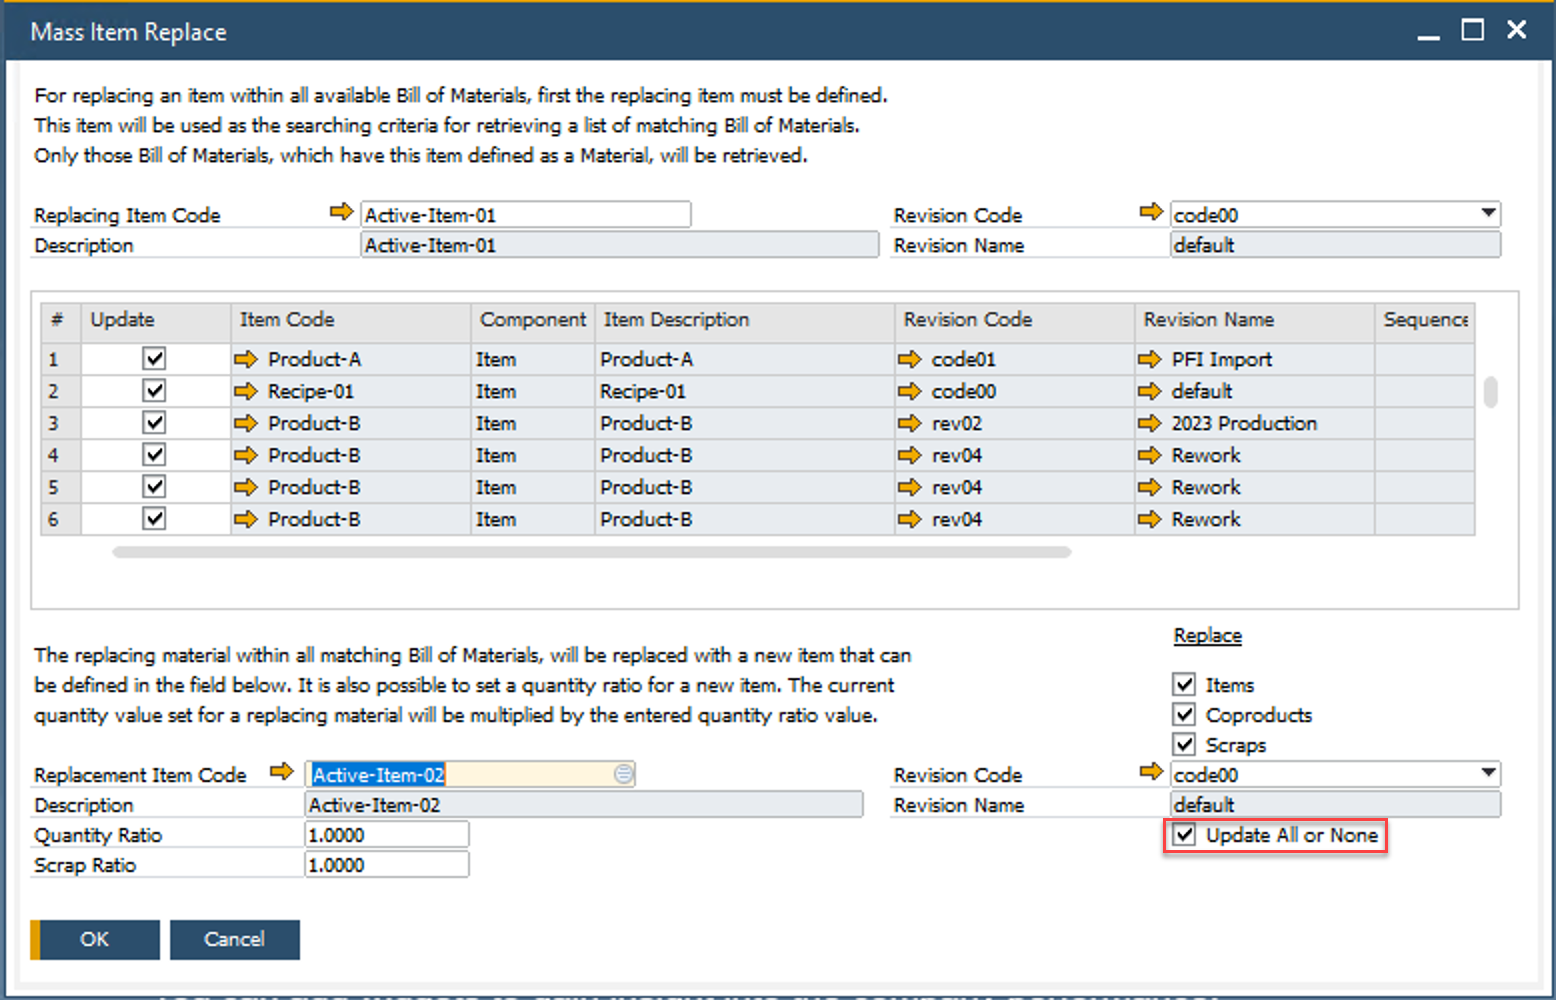Click link arrow next to 2023 Production

[1149, 423]
